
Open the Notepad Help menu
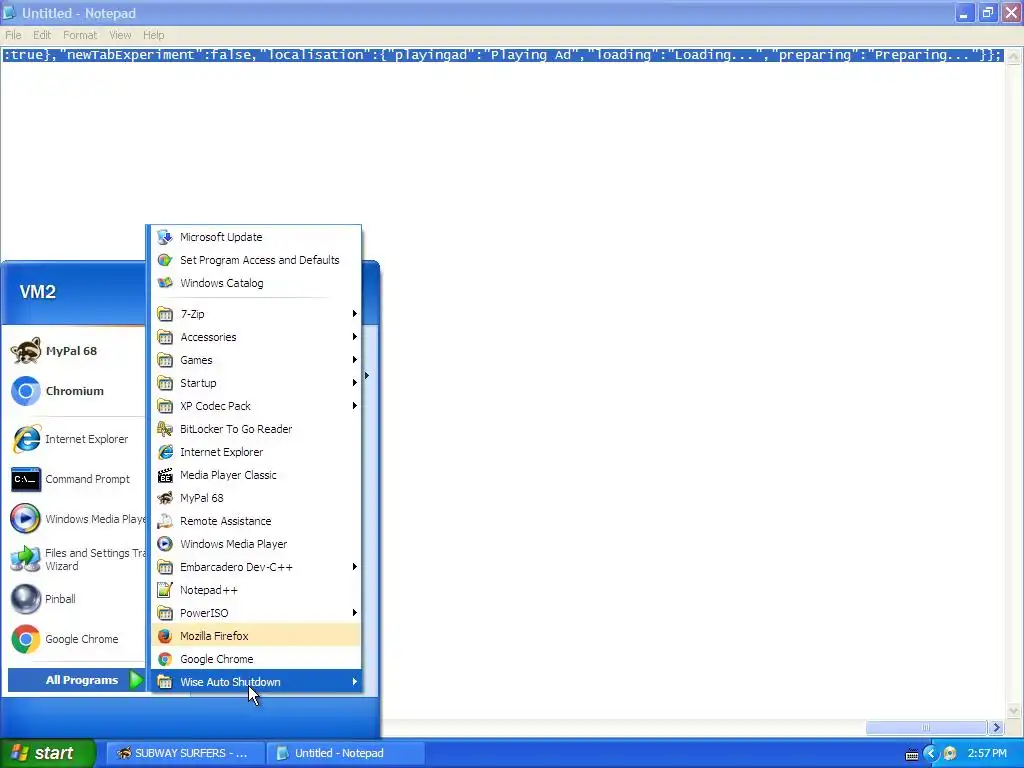[153, 35]
